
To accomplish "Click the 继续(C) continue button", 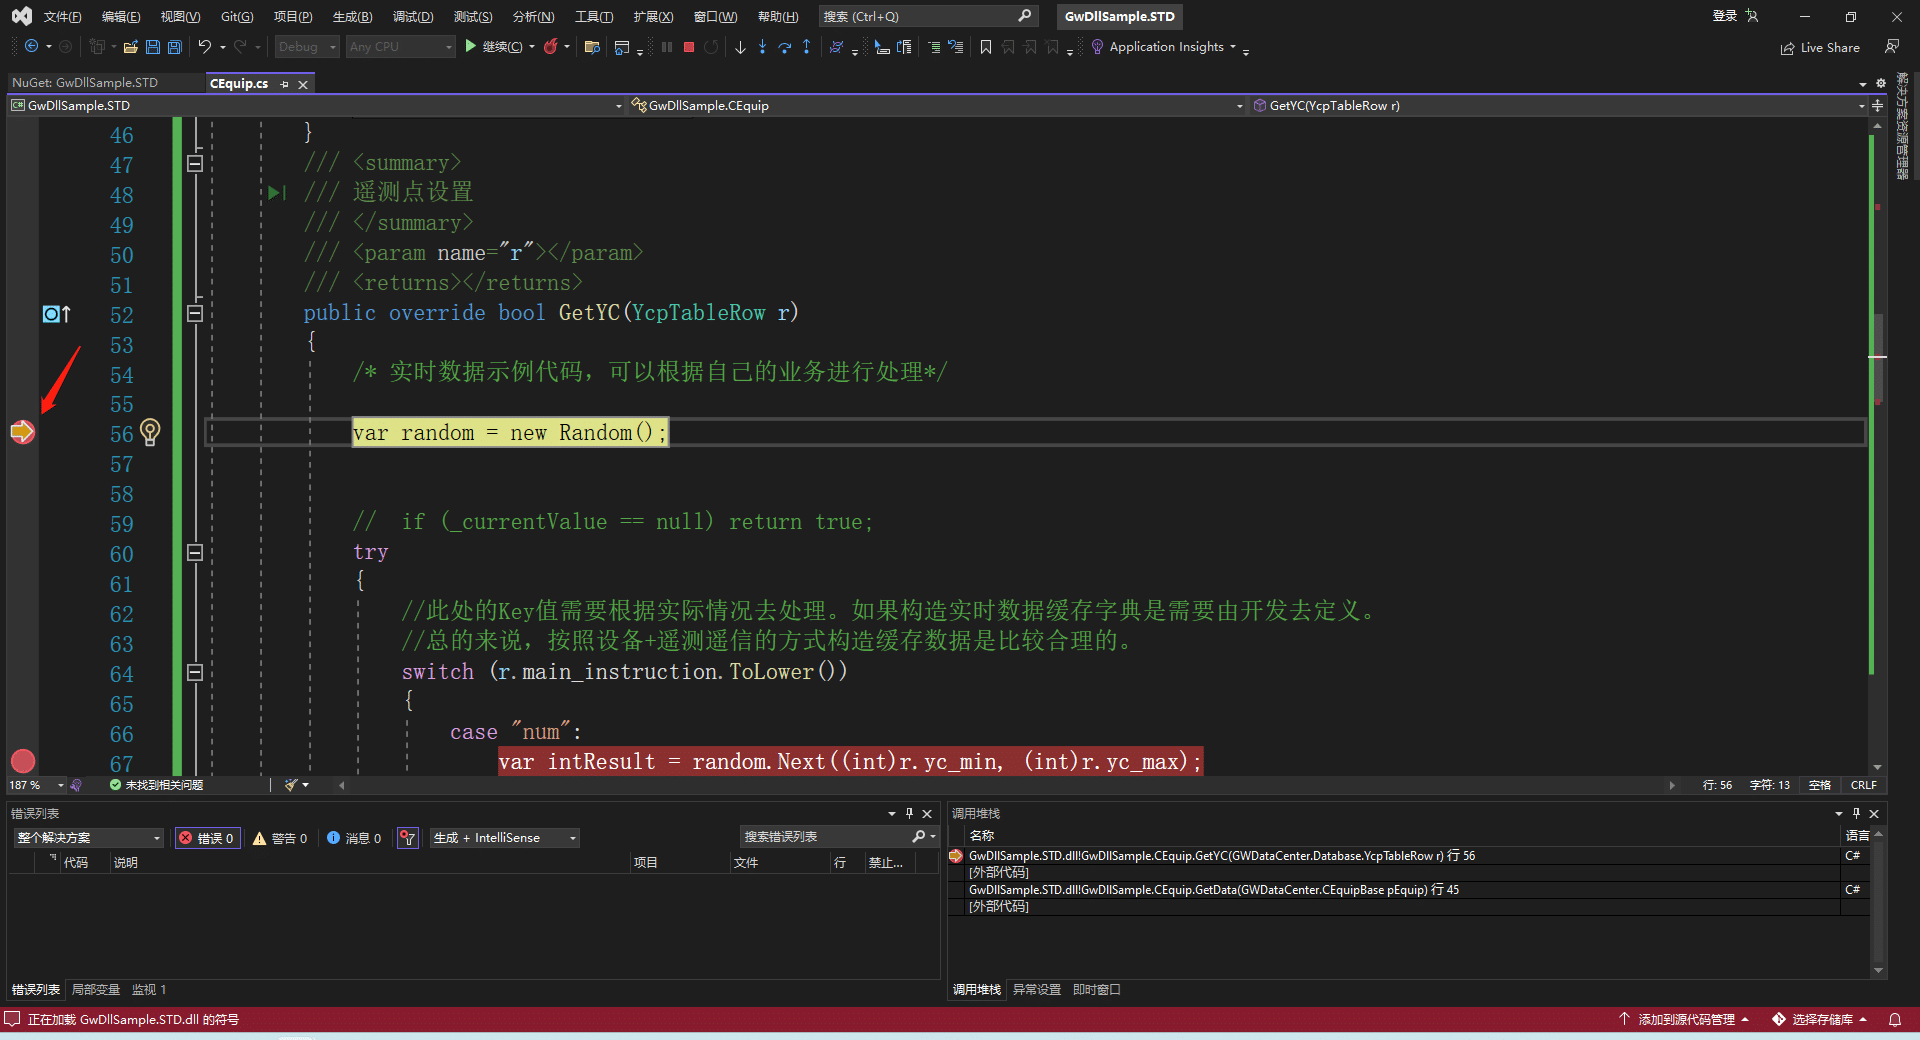I will [x=493, y=47].
